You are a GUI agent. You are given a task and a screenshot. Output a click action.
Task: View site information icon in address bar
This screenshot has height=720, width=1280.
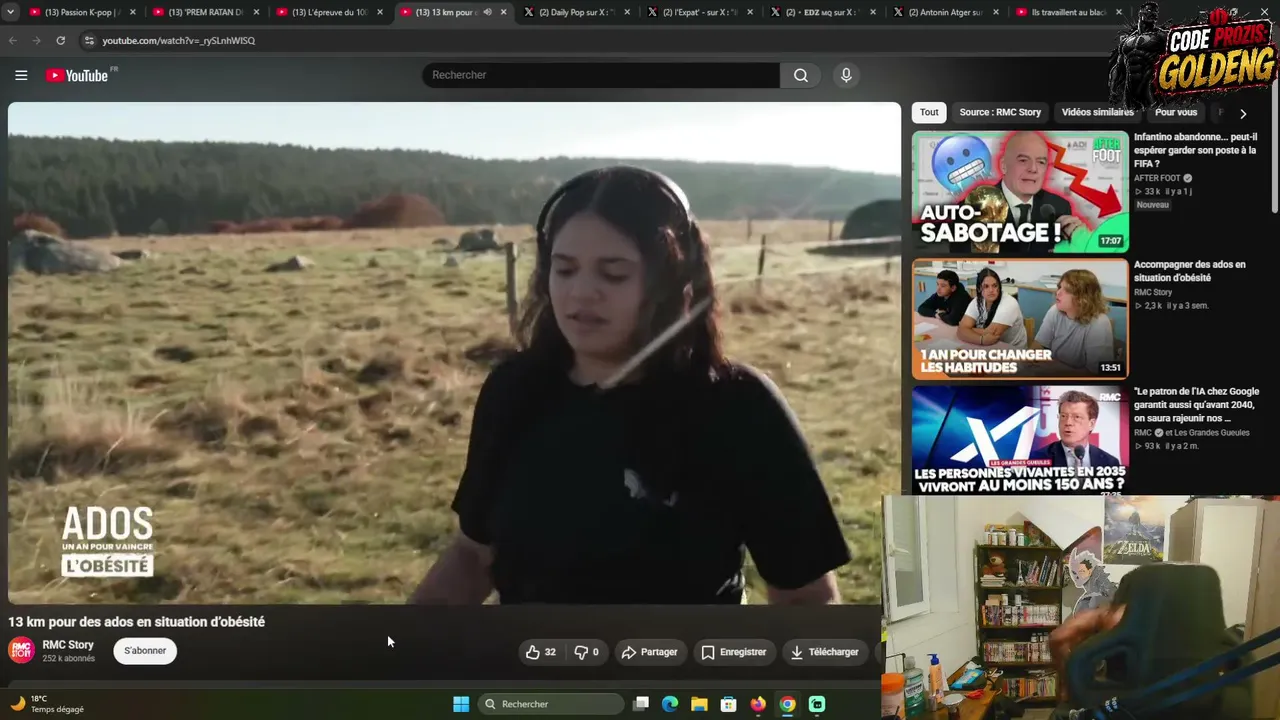pos(89,40)
